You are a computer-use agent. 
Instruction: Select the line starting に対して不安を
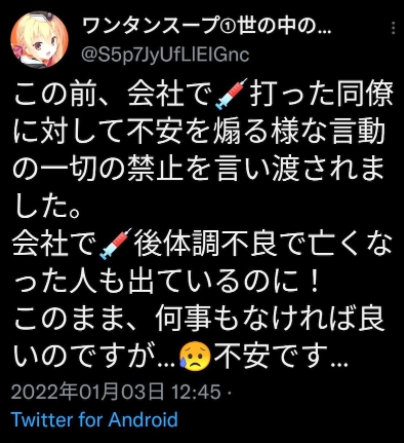(199, 132)
